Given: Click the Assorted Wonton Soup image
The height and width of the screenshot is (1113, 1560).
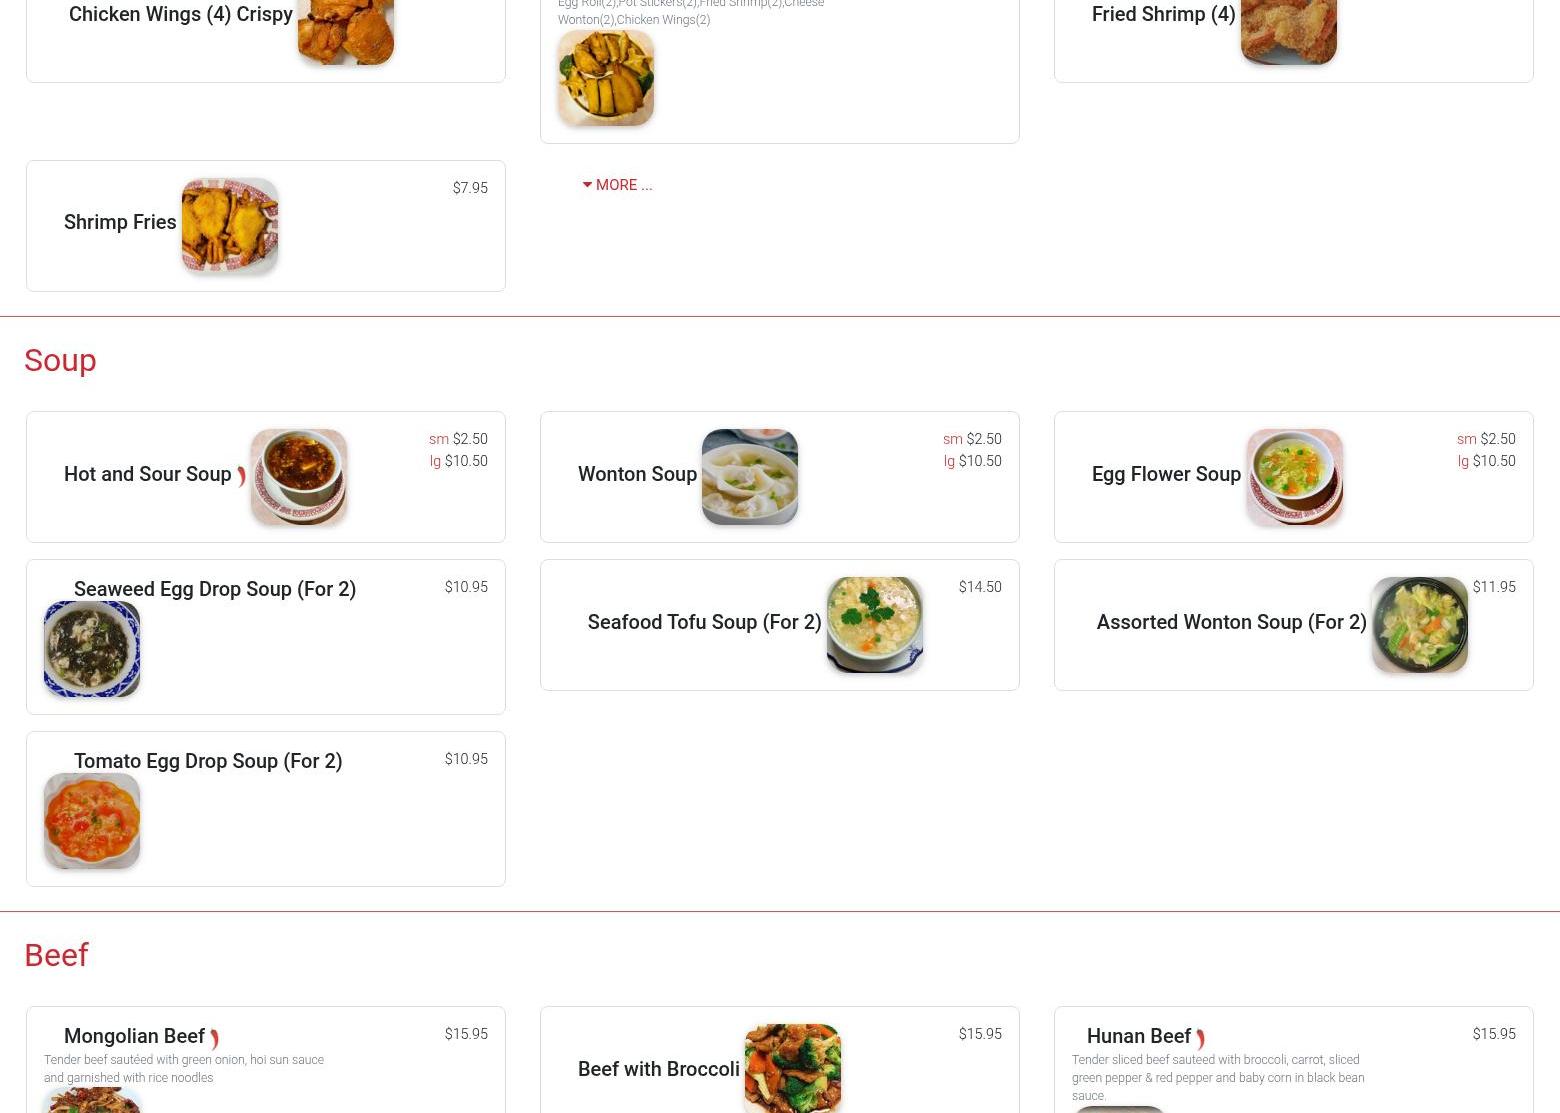Looking at the screenshot, I should tap(1420, 625).
